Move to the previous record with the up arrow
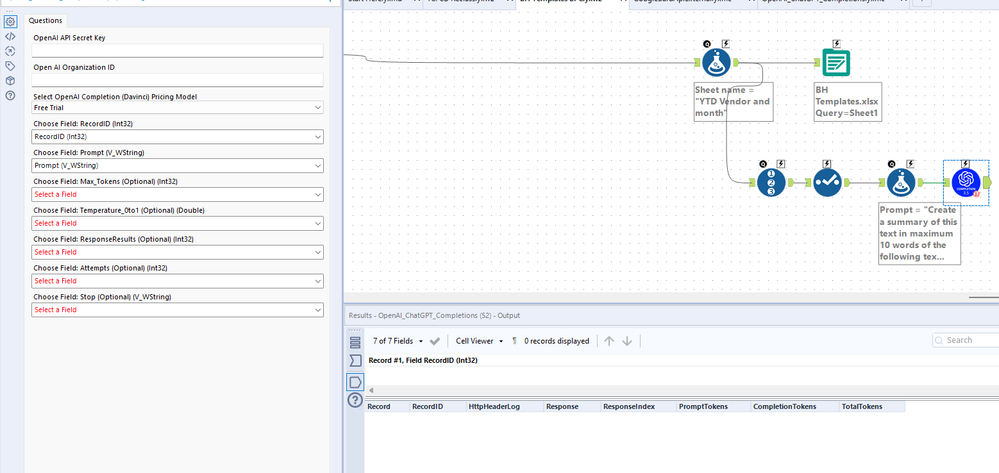Viewport: 999px width, 473px height. click(x=609, y=341)
